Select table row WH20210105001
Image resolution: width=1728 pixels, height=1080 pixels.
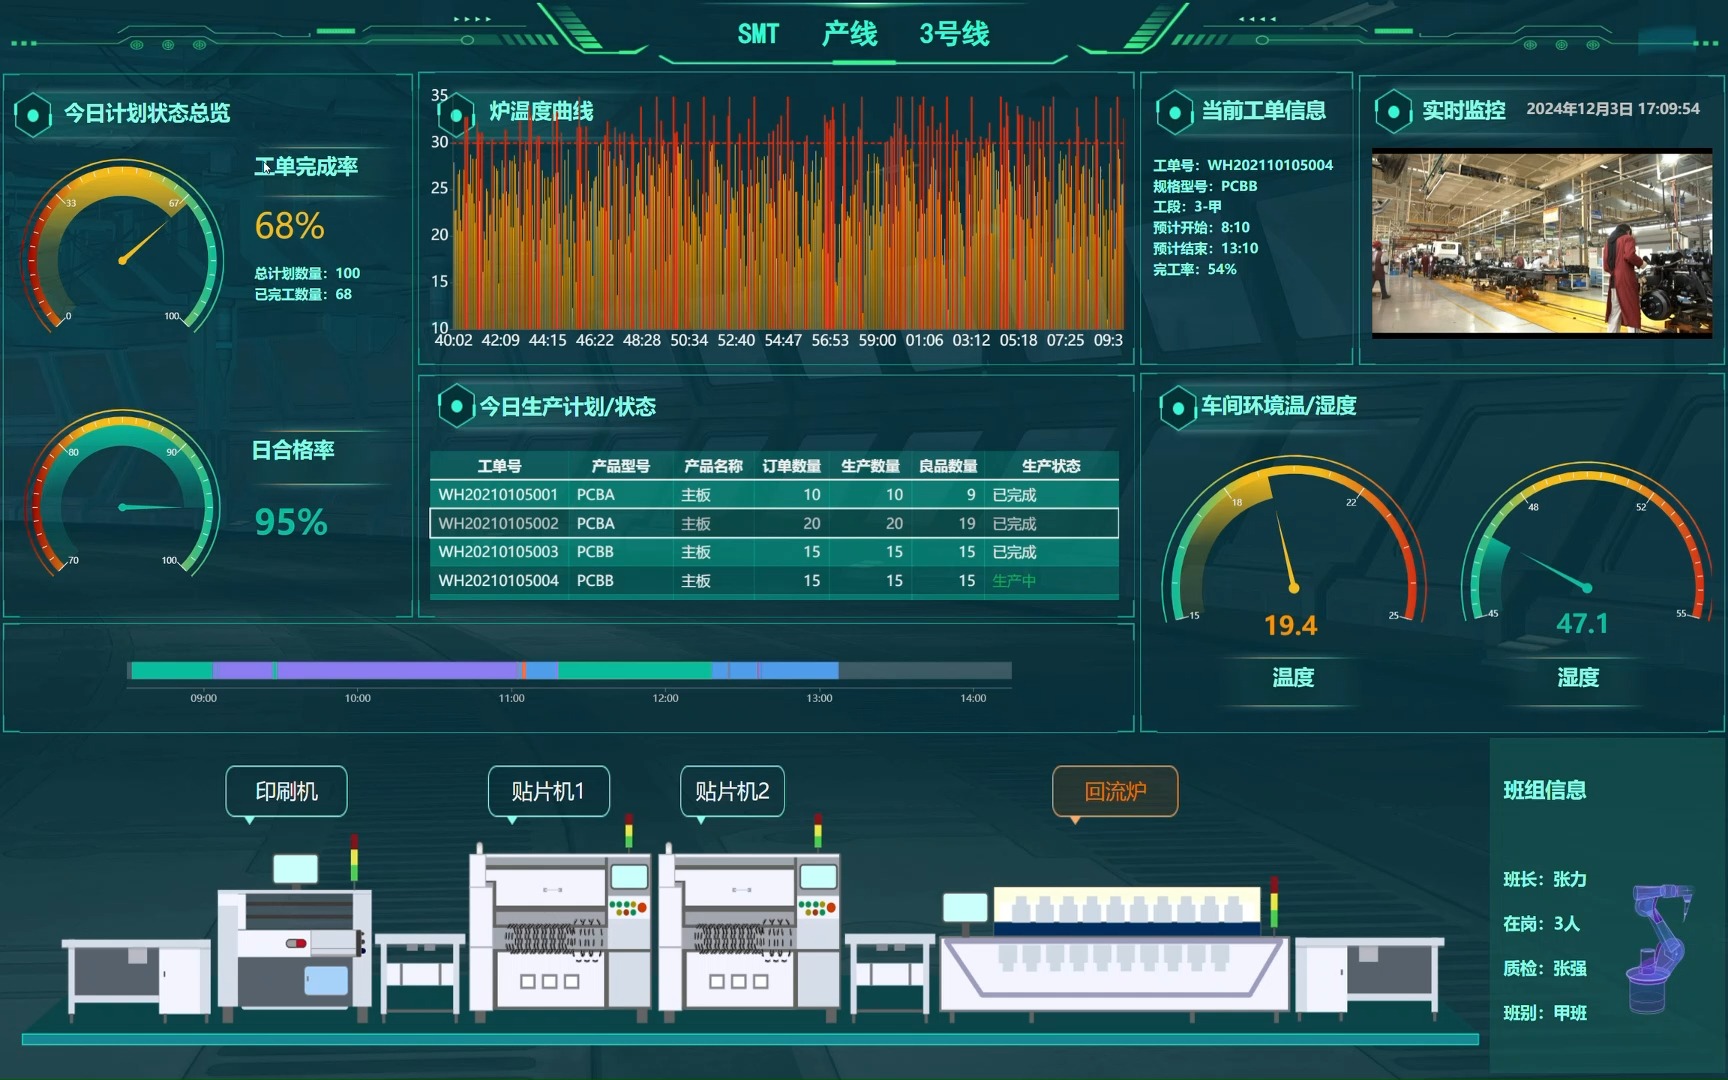pyautogui.click(x=774, y=495)
